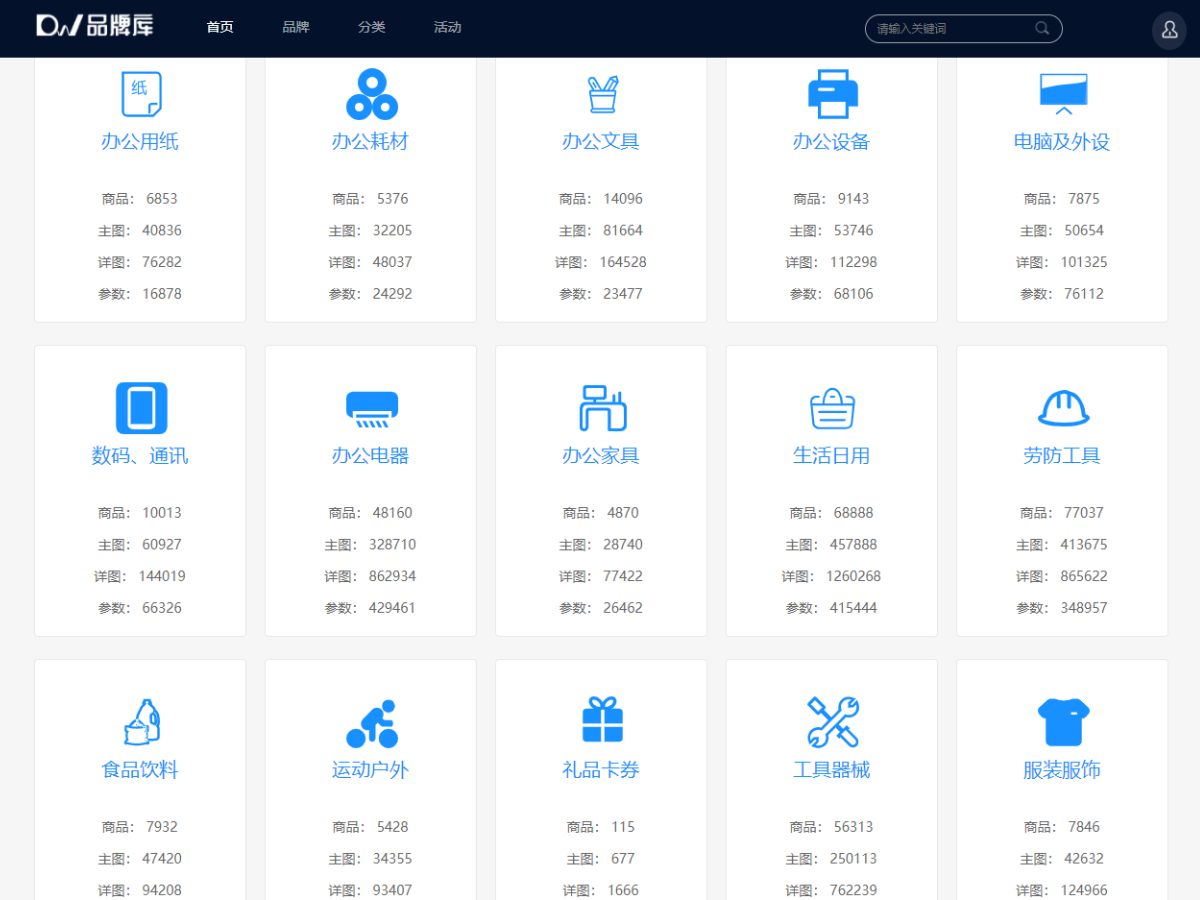Click the 生活日用 basket icon
Image resolution: width=1200 pixels, height=900 pixels.
833,408
